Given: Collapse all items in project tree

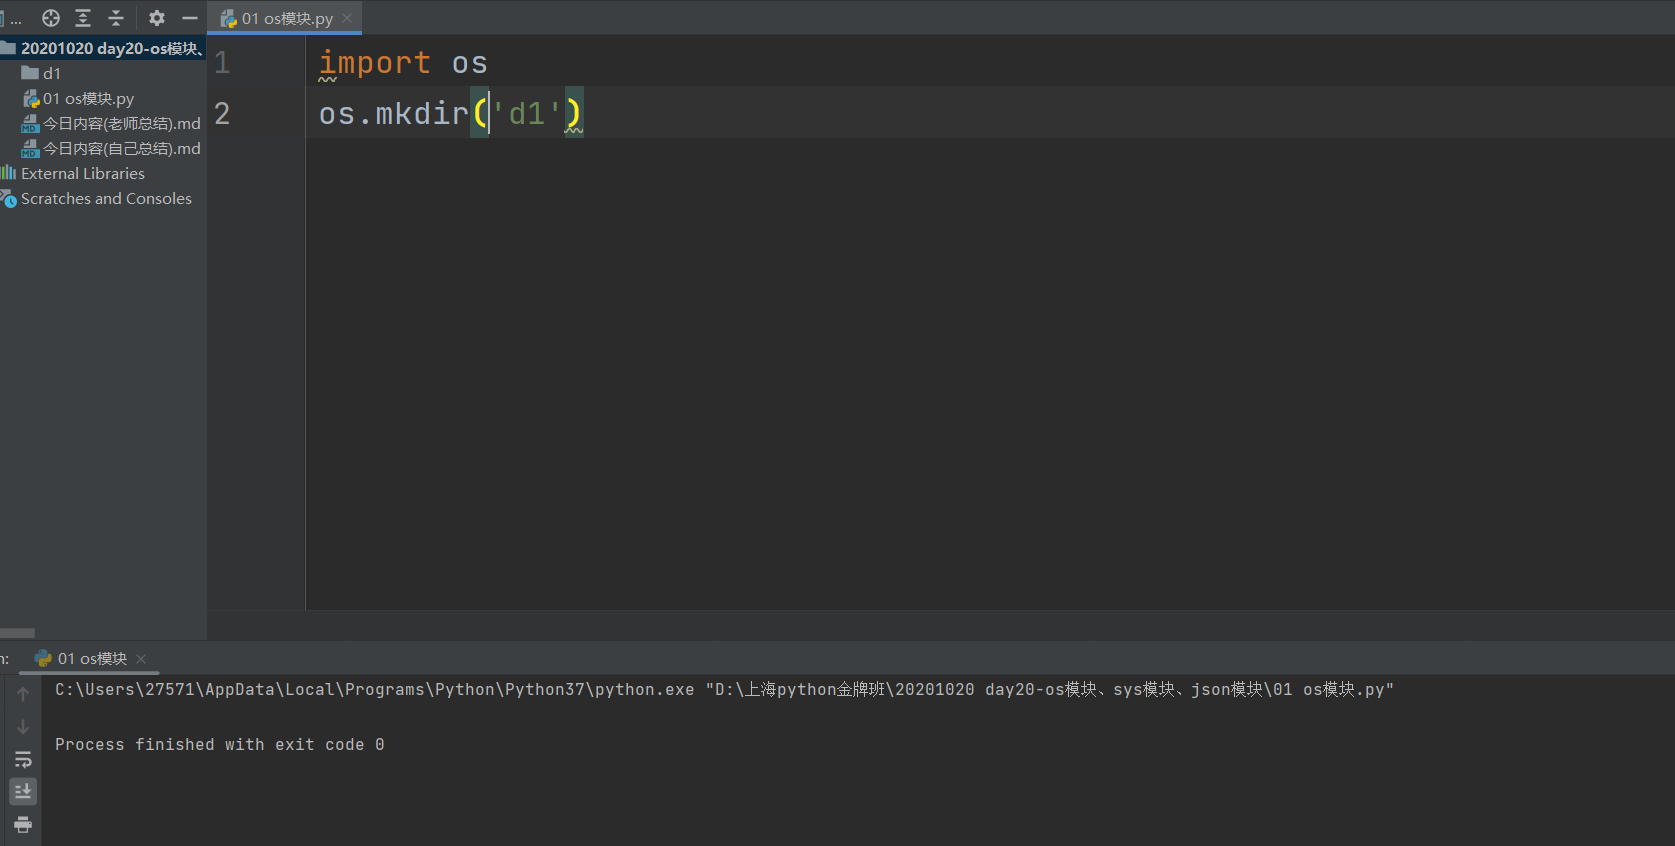Looking at the screenshot, I should point(116,18).
